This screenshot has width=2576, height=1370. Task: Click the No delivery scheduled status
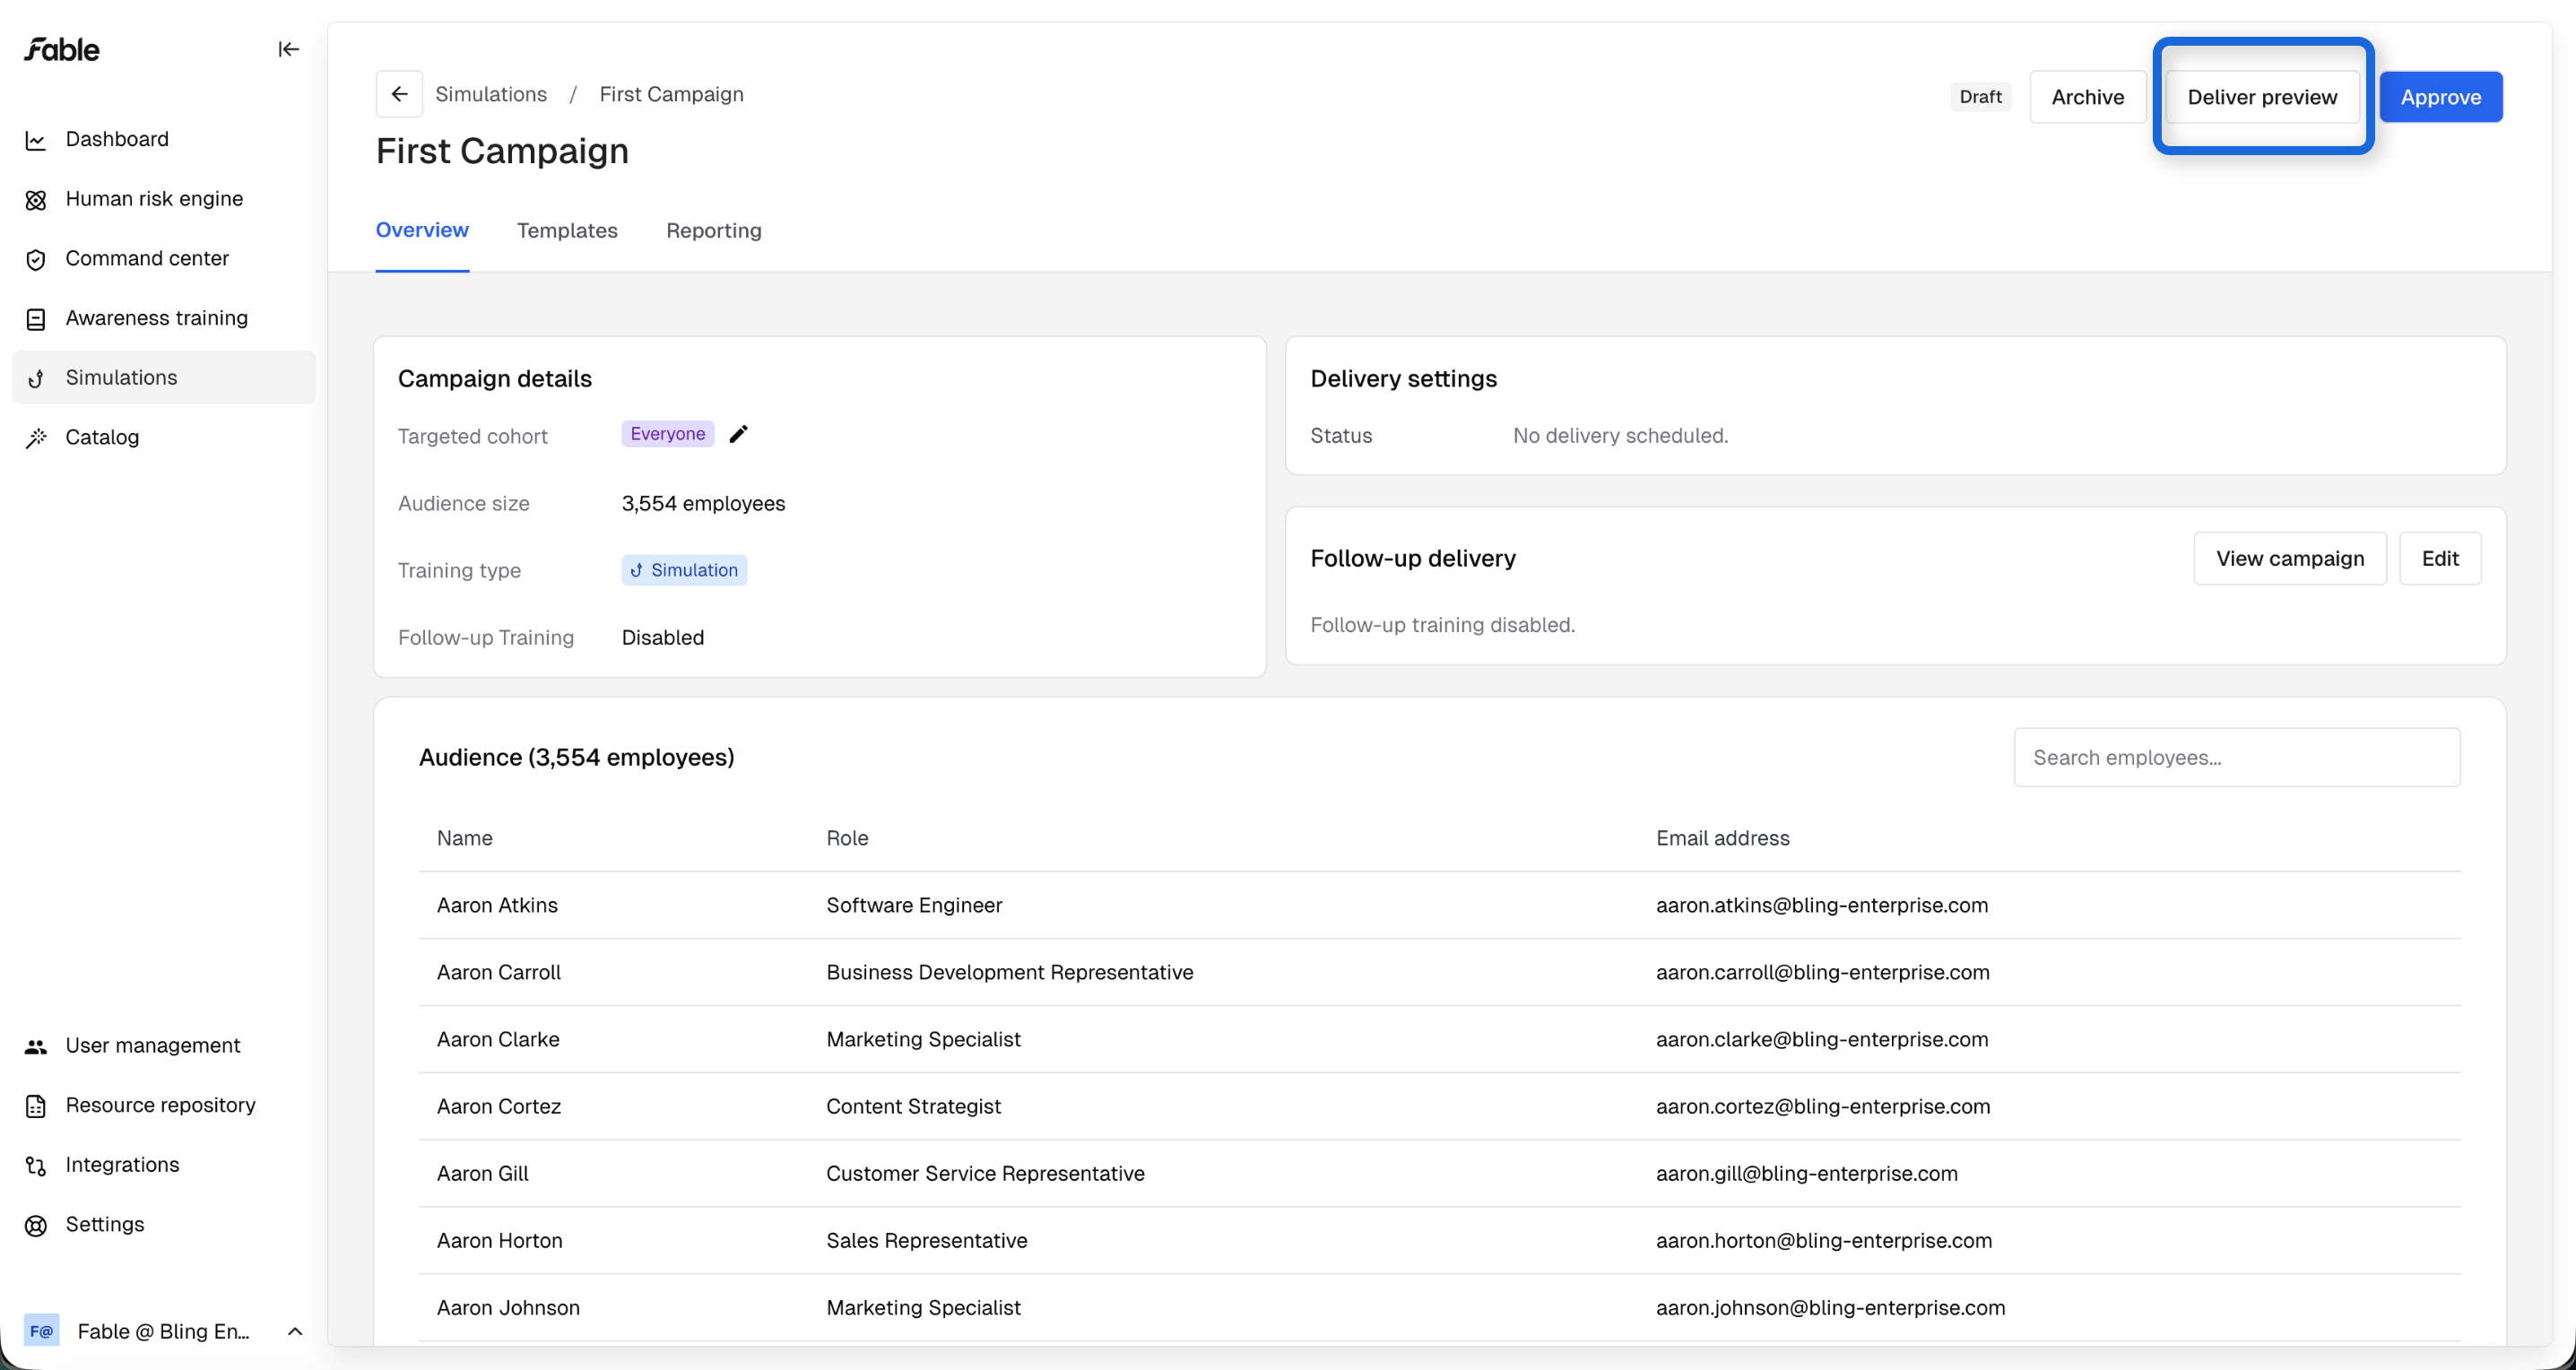pos(1620,435)
